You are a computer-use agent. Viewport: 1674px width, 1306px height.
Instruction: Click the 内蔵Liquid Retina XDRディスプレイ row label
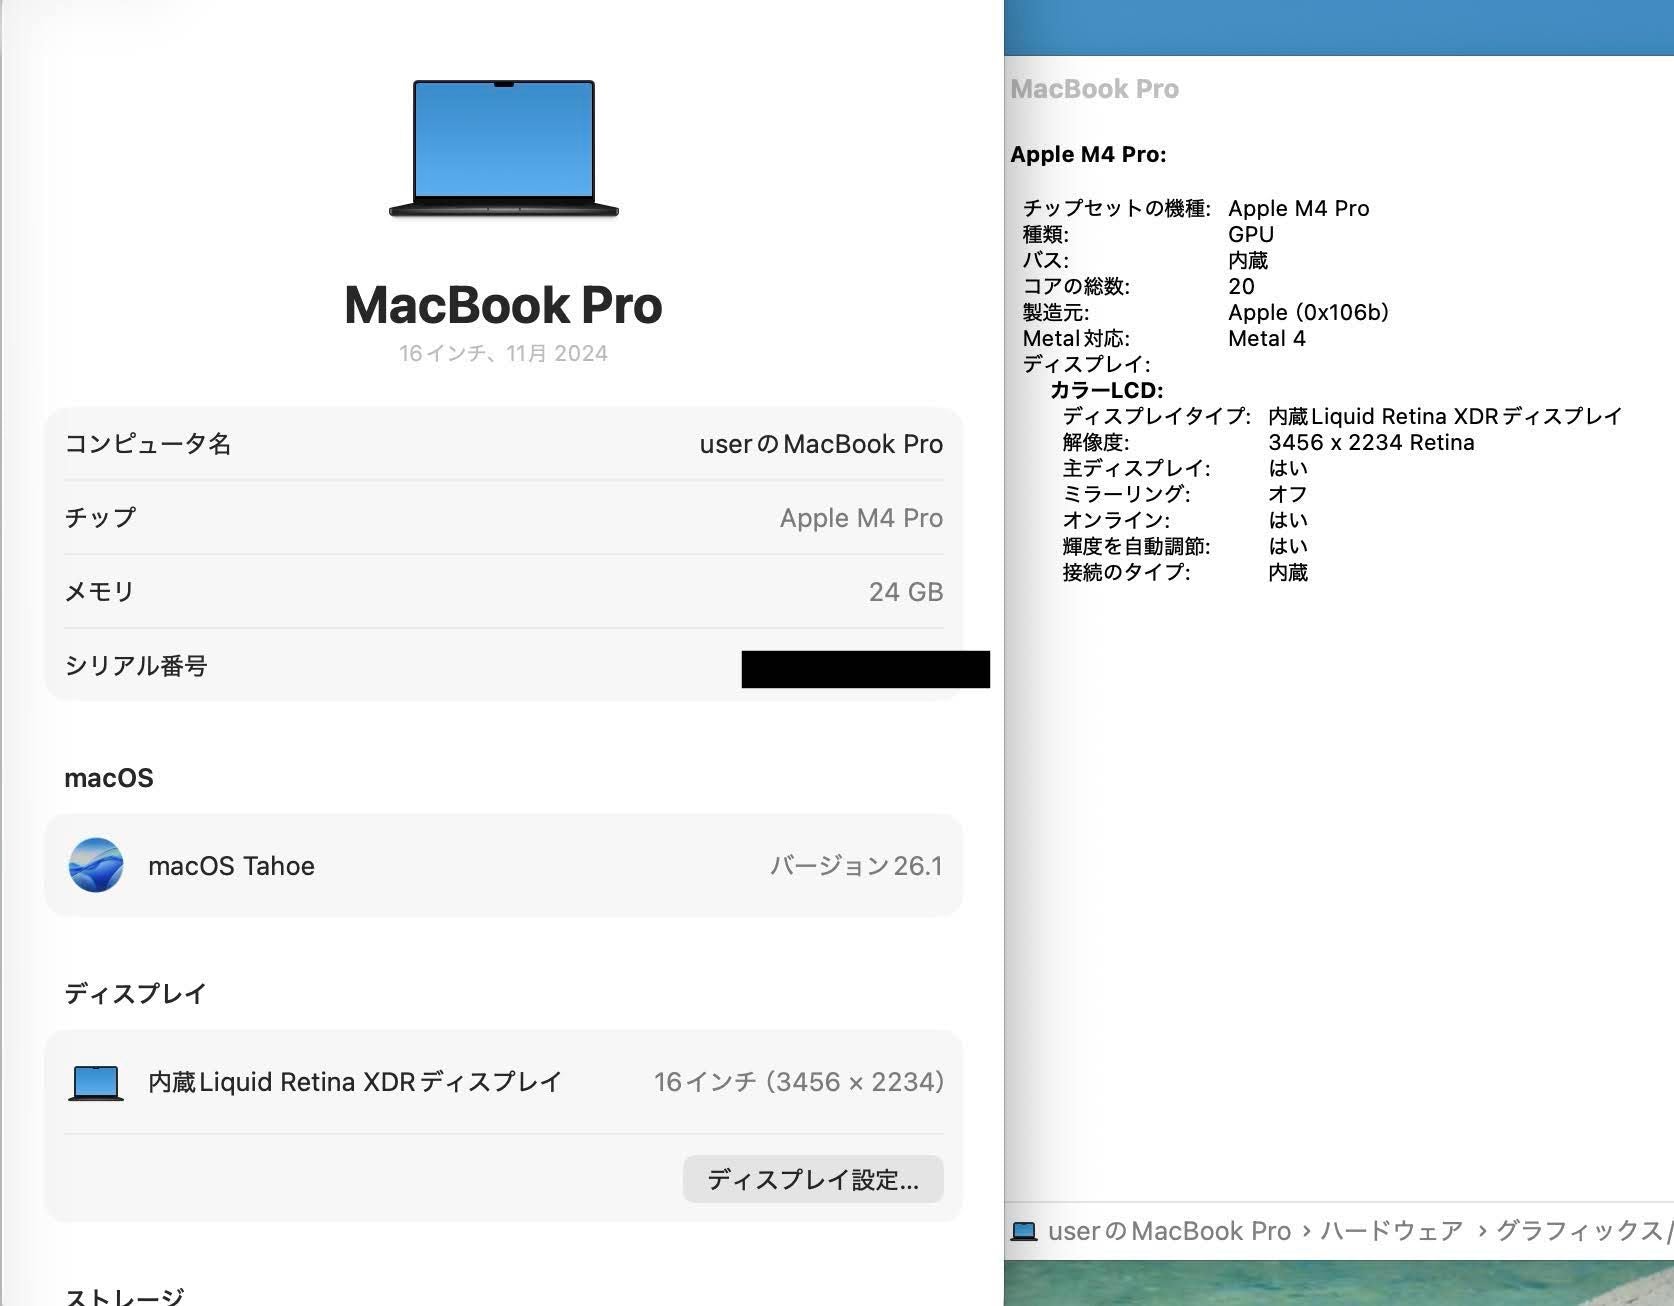click(x=355, y=1082)
